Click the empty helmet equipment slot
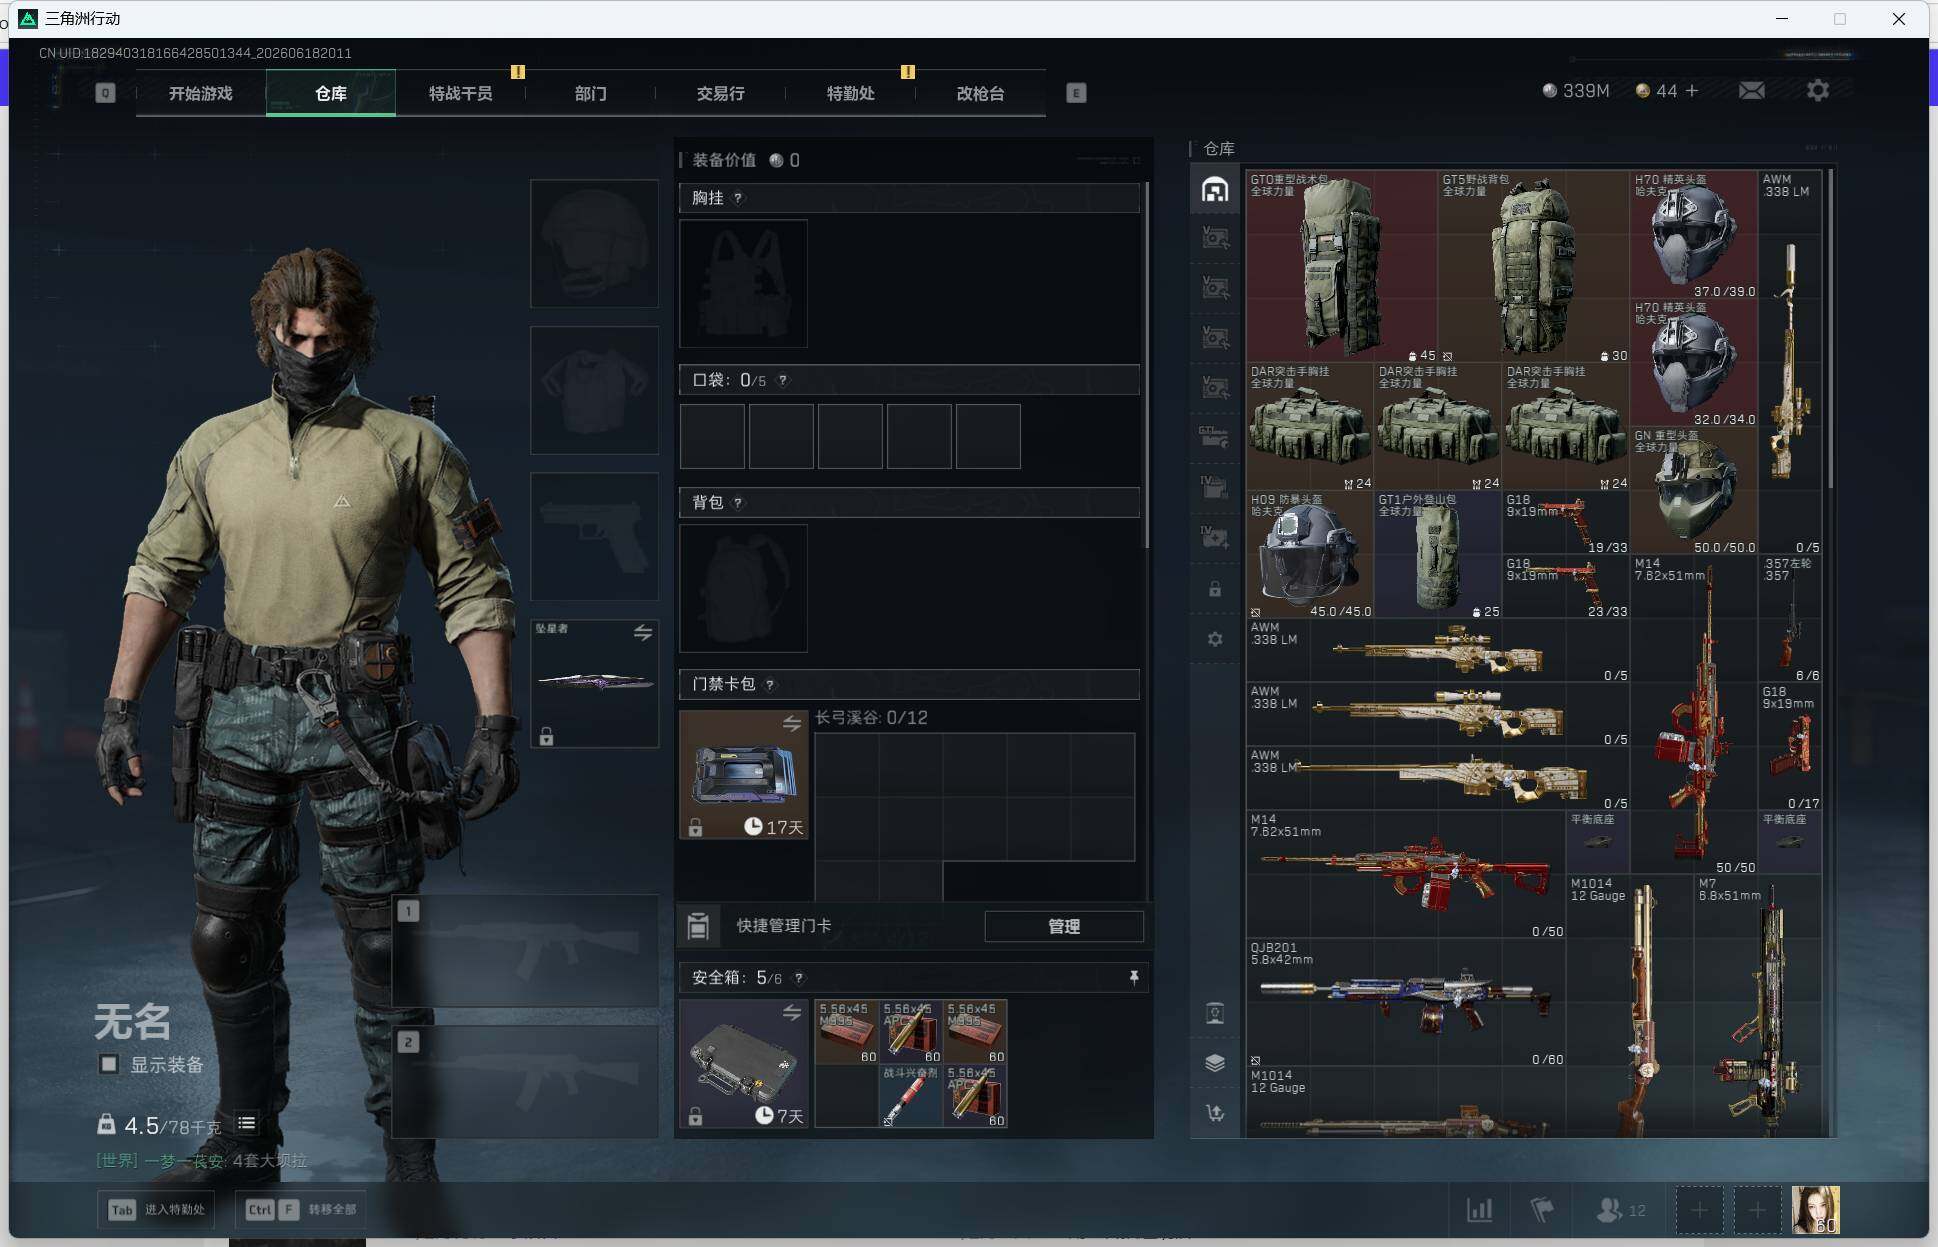 pos(594,243)
